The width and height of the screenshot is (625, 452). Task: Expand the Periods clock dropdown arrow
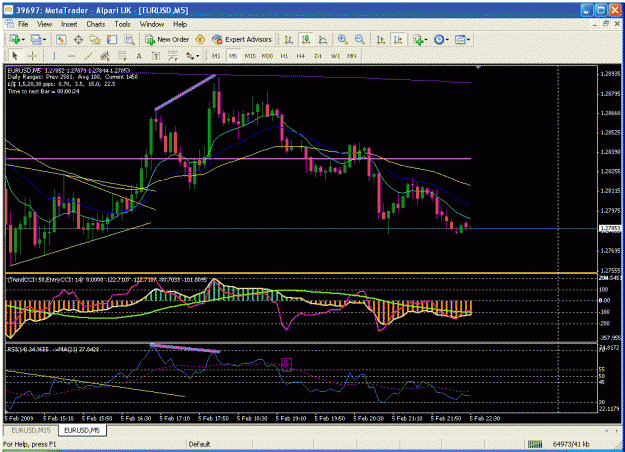click(447, 40)
